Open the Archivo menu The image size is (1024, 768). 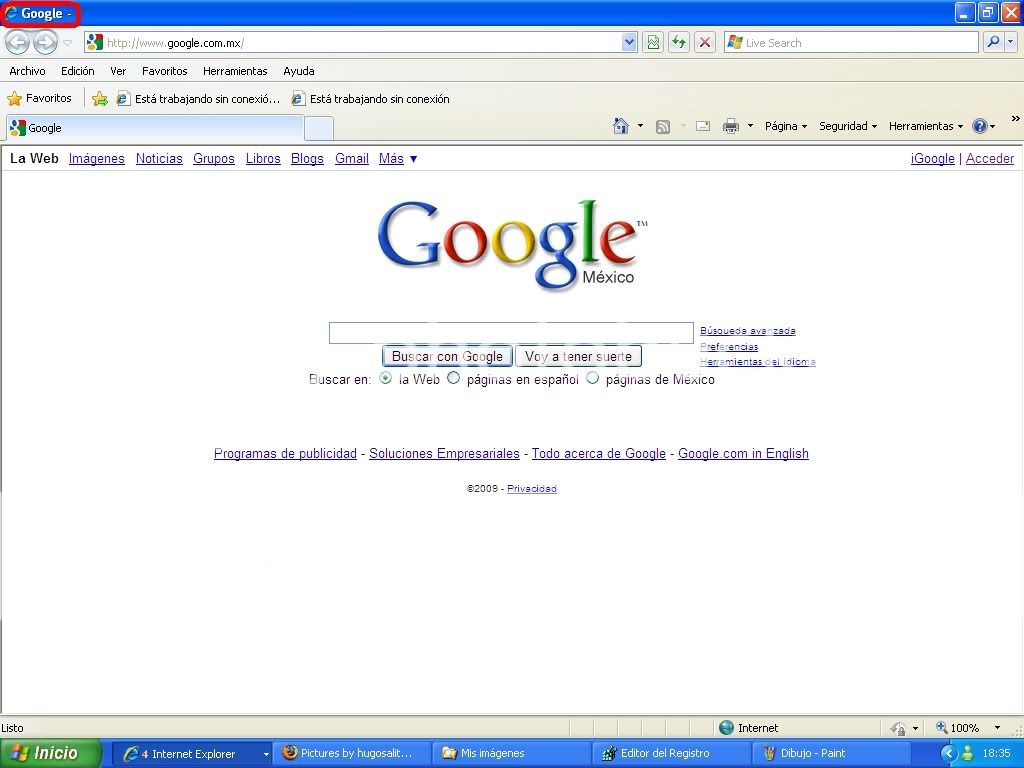point(27,71)
